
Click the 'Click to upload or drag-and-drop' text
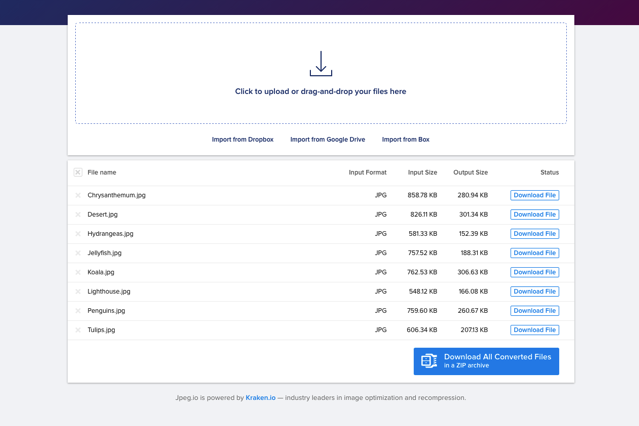point(320,91)
